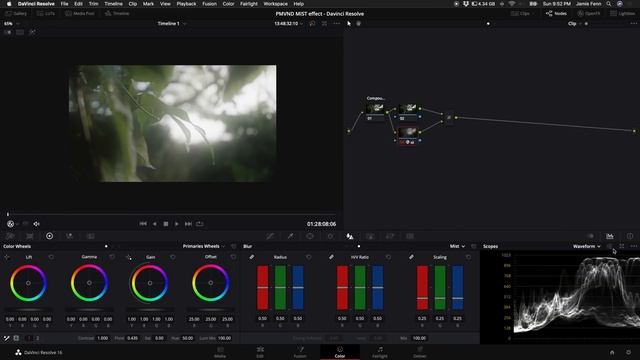Open the Power Window palette
Image resolution: width=640 pixels, height=360 pixels.
click(x=310, y=236)
